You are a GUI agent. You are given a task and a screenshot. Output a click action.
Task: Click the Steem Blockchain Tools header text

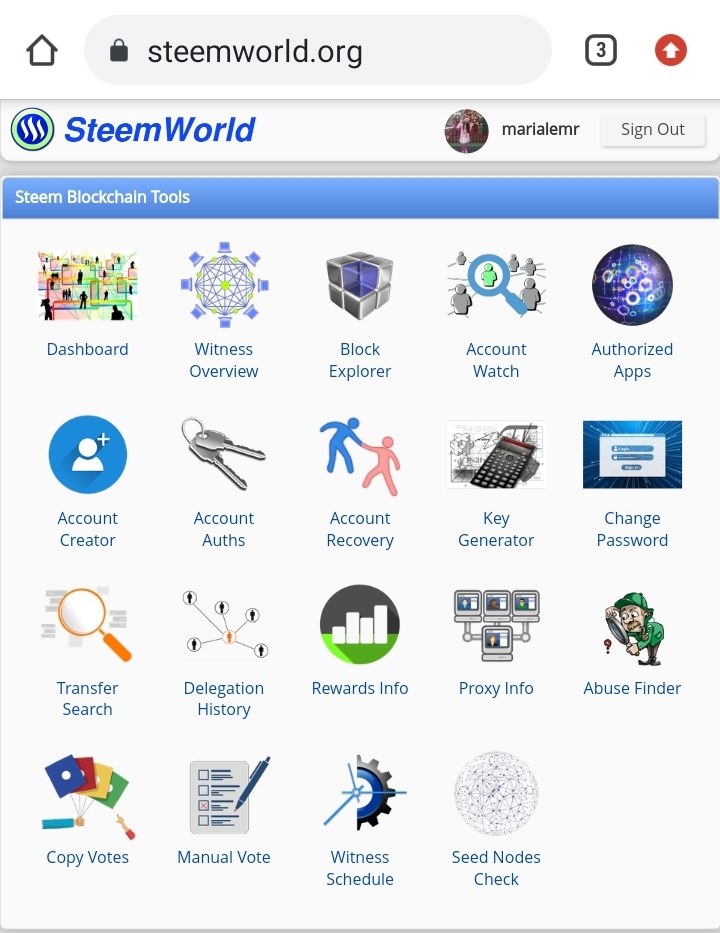[x=102, y=197]
